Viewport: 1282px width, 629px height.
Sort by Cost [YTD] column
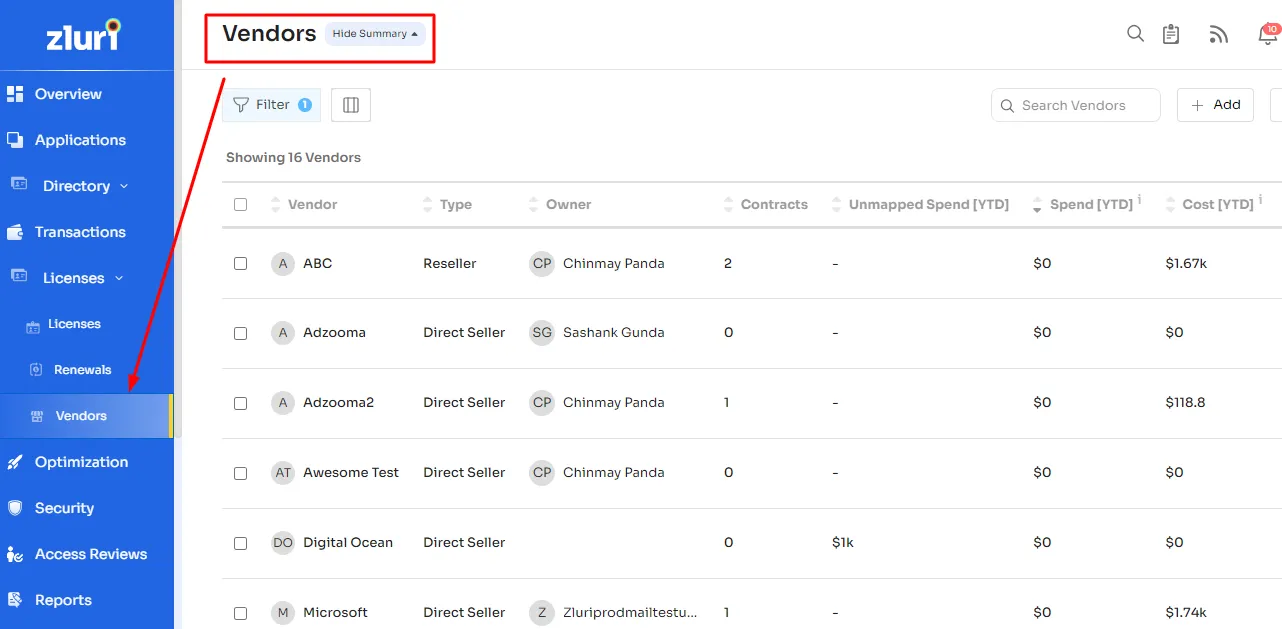(x=1170, y=204)
